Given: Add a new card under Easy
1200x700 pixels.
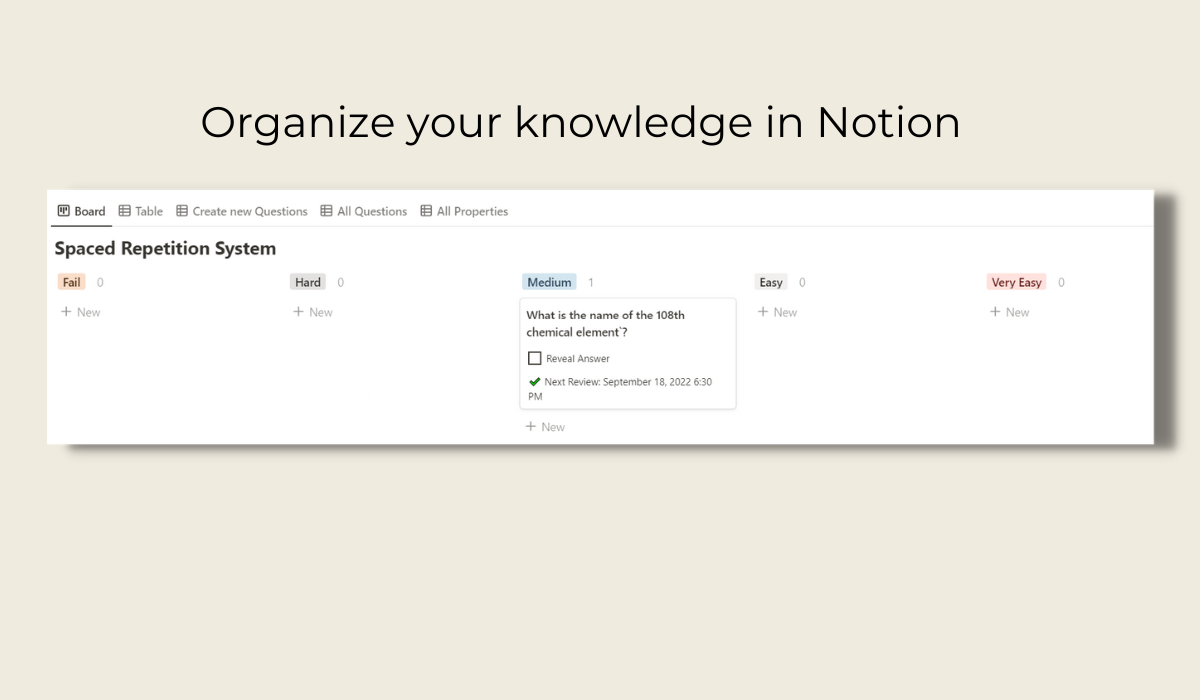Looking at the screenshot, I should [x=777, y=312].
